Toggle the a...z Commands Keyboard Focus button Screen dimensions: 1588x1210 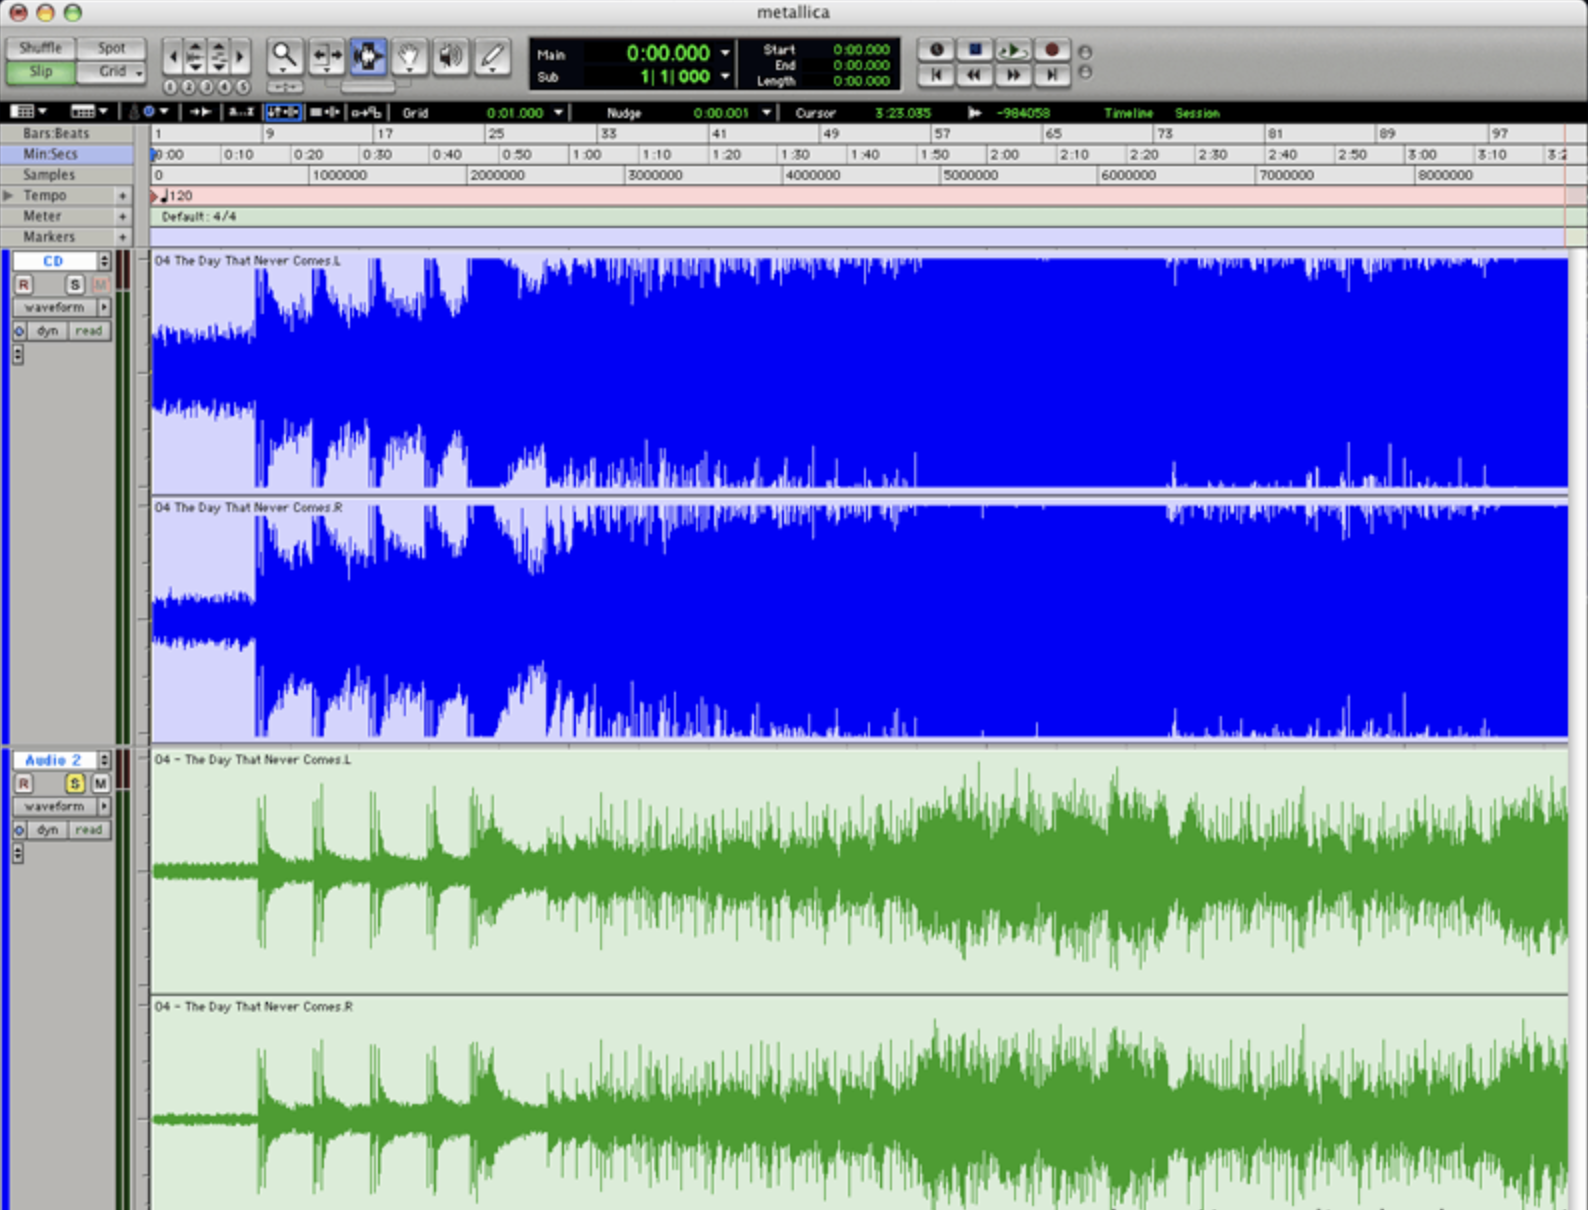click(x=242, y=112)
